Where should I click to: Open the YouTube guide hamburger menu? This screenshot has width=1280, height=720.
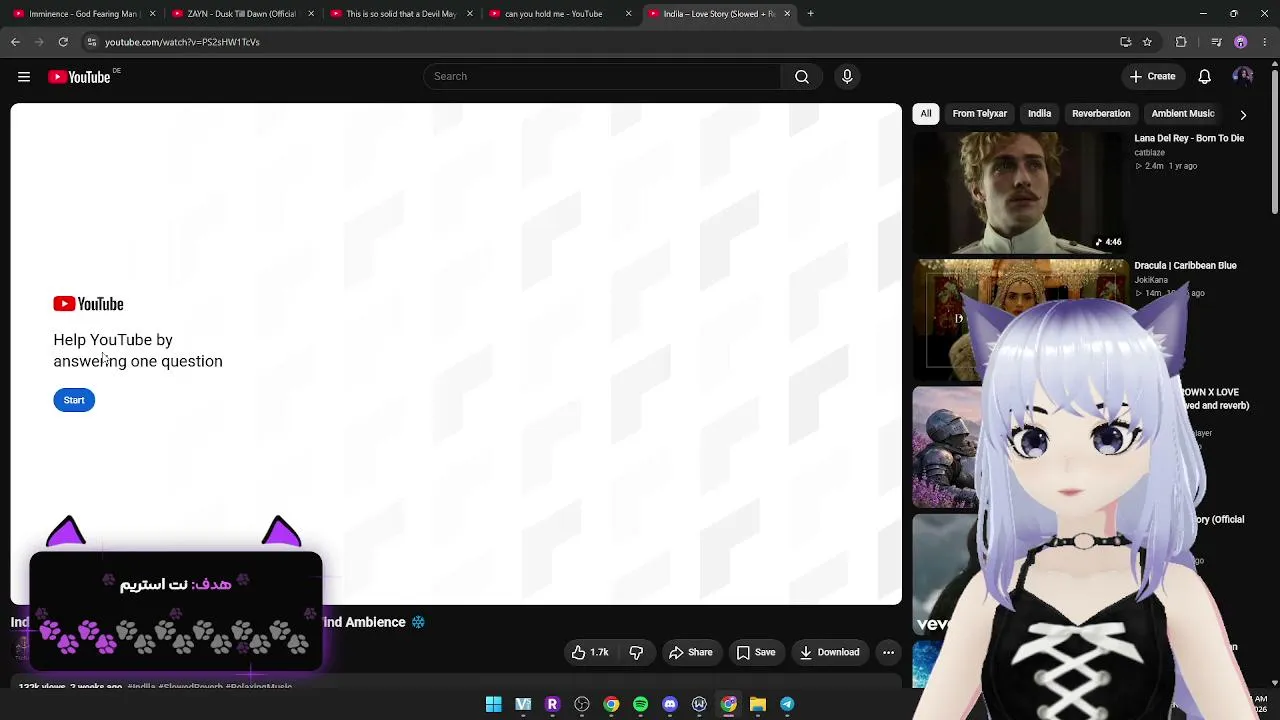[24, 77]
